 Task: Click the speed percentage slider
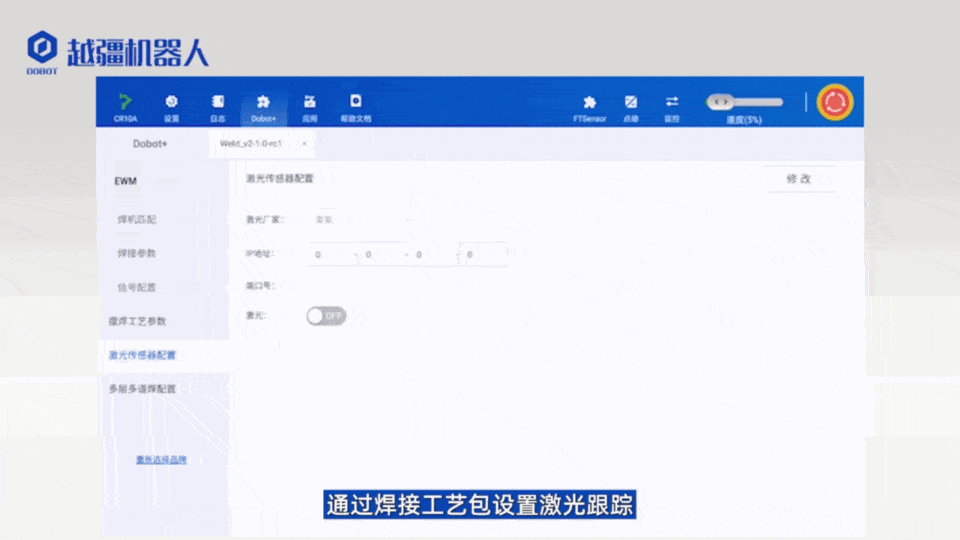(744, 102)
